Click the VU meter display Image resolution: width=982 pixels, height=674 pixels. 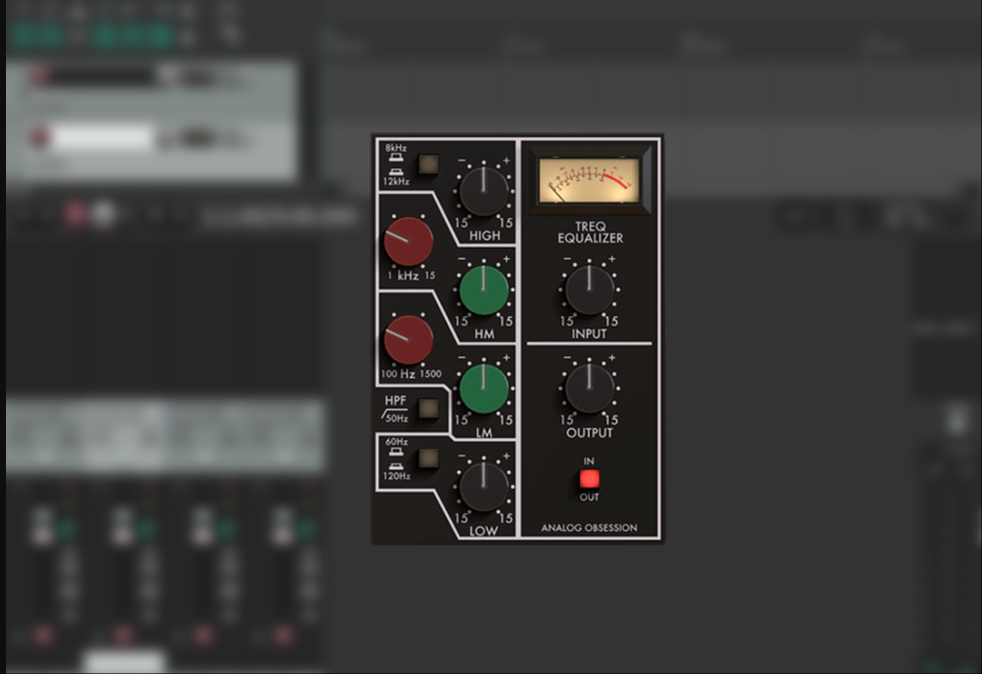pyautogui.click(x=589, y=180)
